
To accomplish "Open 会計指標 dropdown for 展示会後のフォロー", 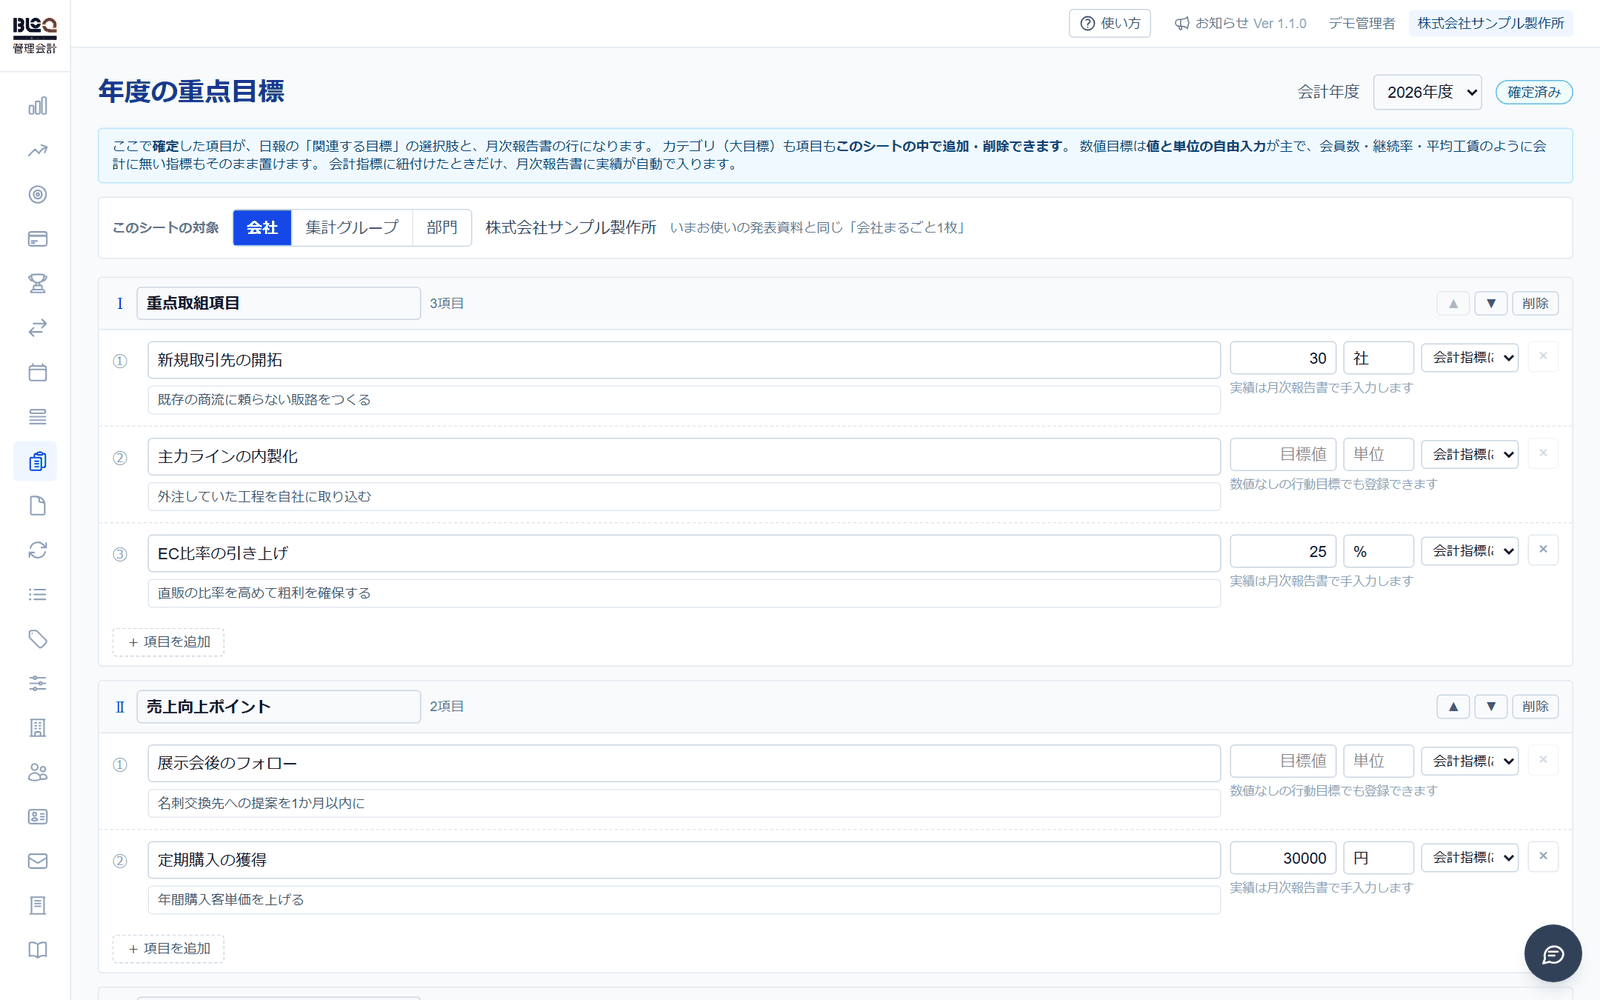I will pos(1470,762).
